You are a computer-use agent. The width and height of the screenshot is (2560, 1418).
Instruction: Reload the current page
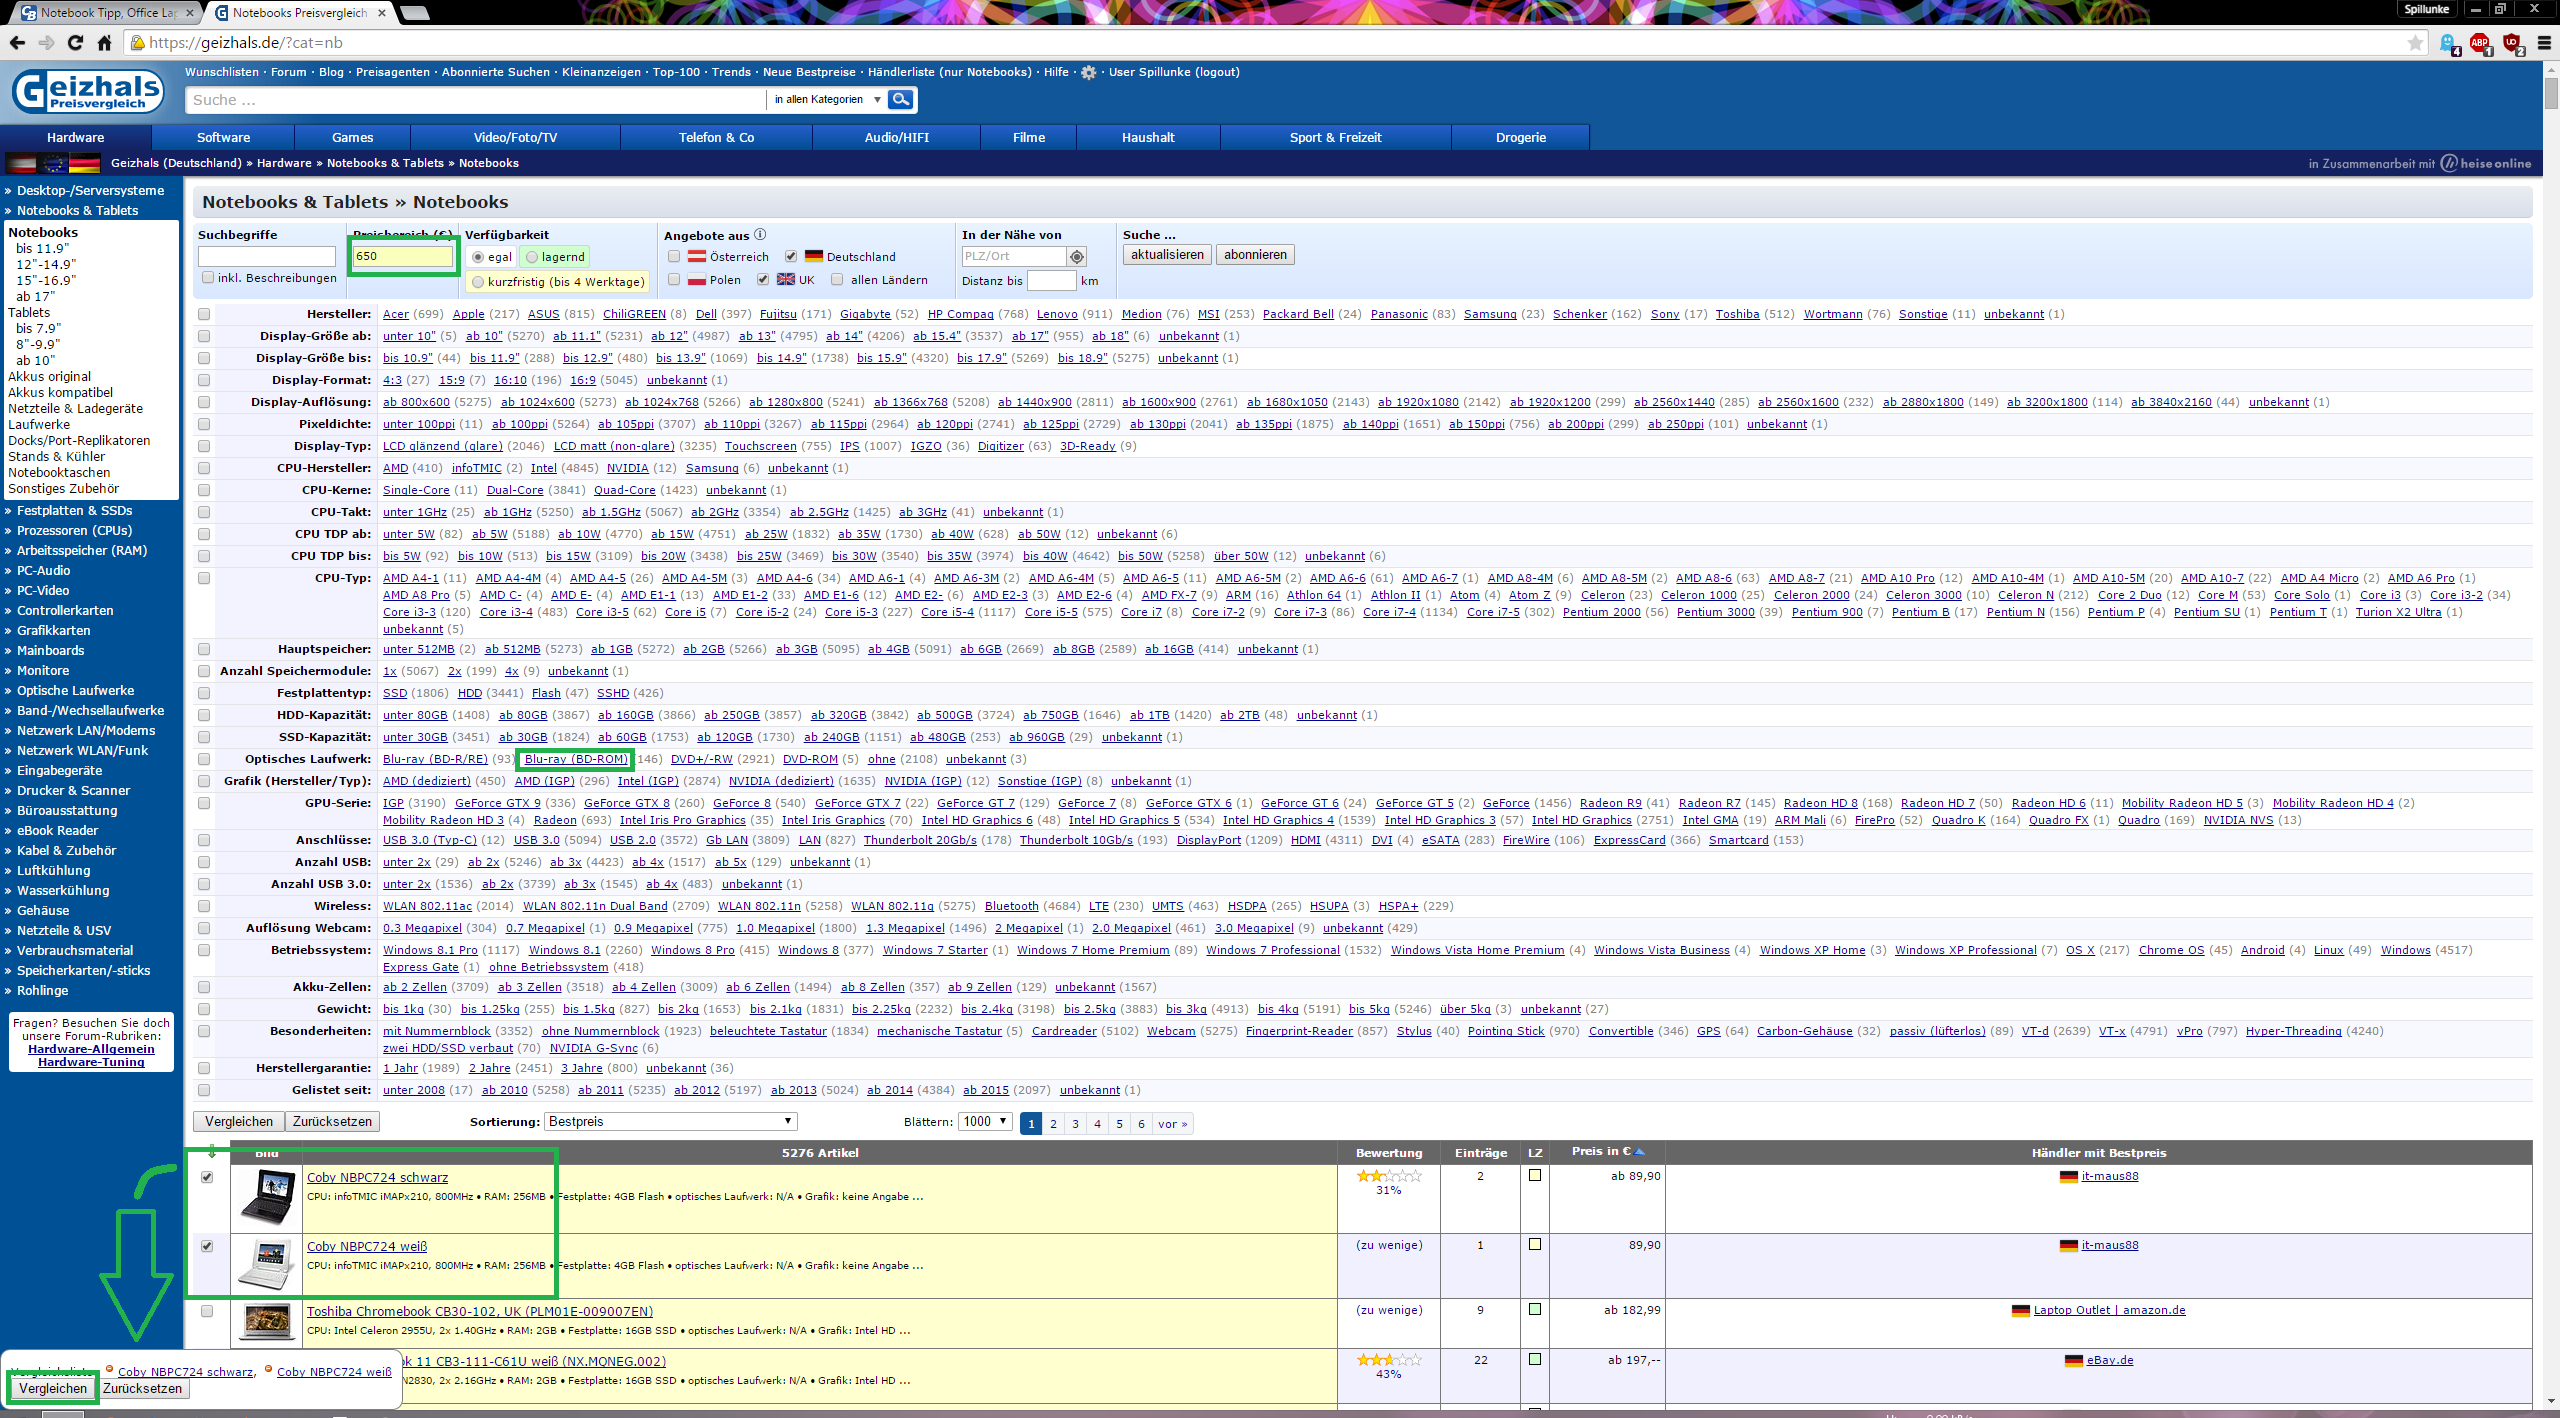[75, 43]
